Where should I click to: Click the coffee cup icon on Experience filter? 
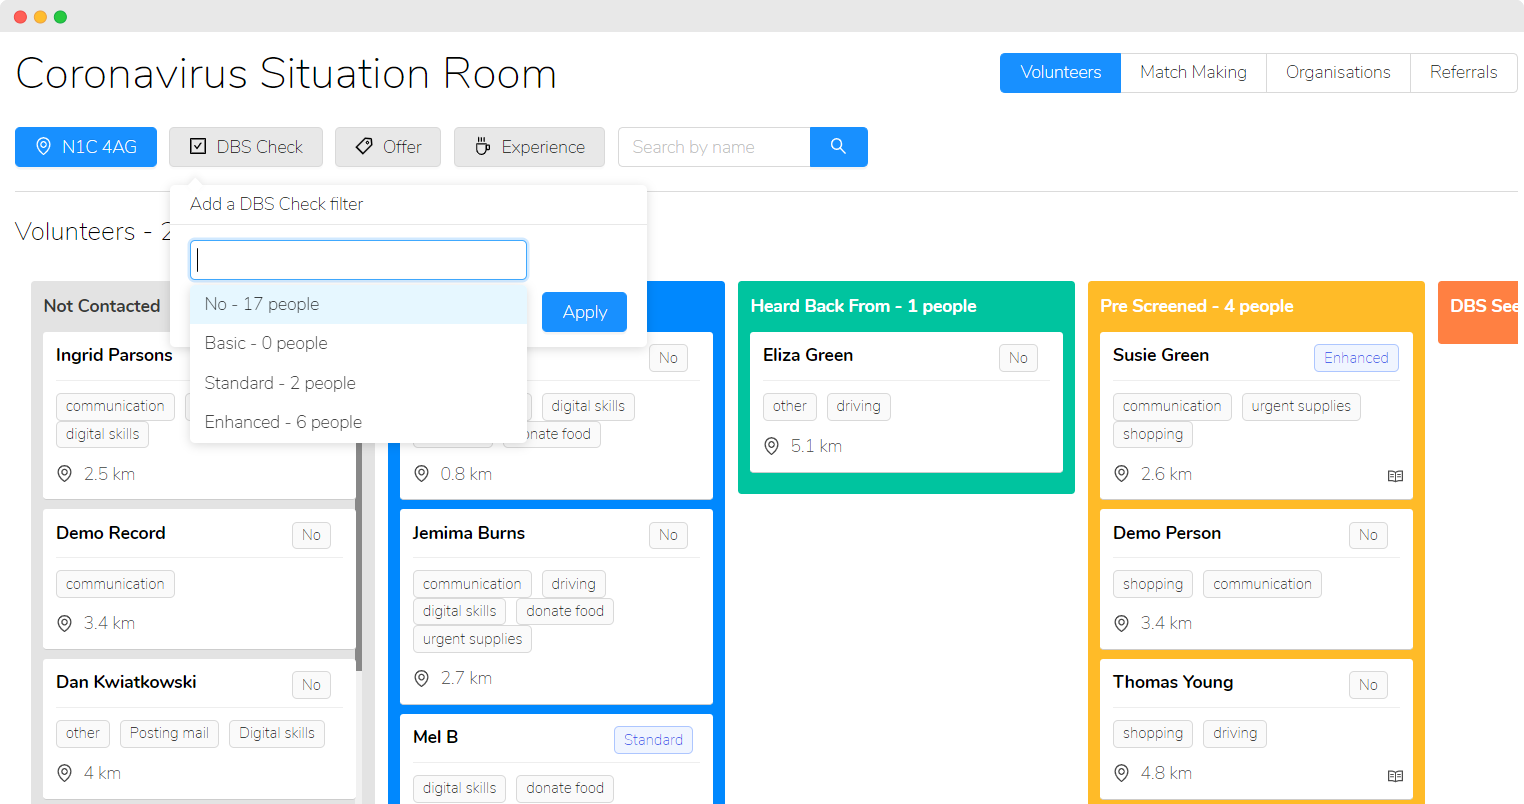[x=482, y=147]
